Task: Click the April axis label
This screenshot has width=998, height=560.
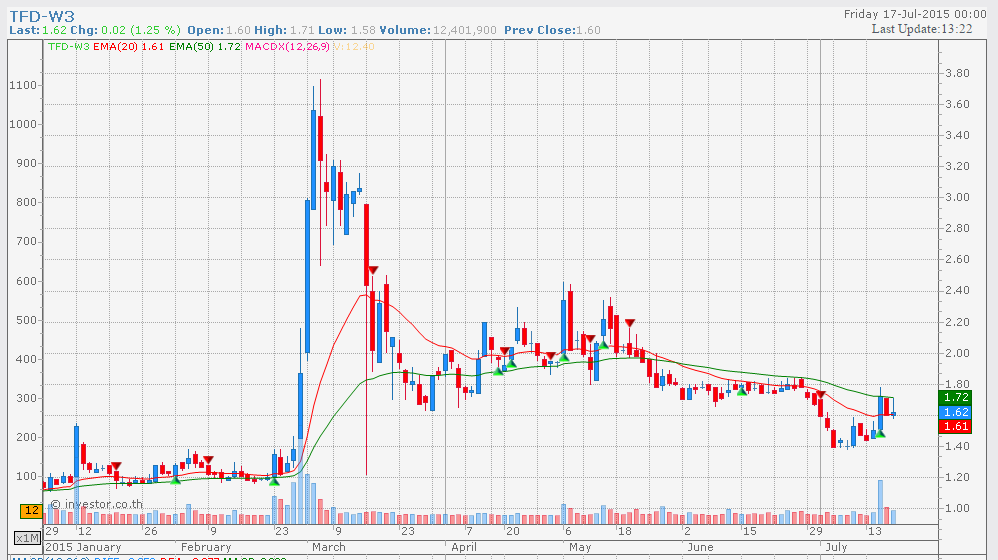Action: click(463, 547)
